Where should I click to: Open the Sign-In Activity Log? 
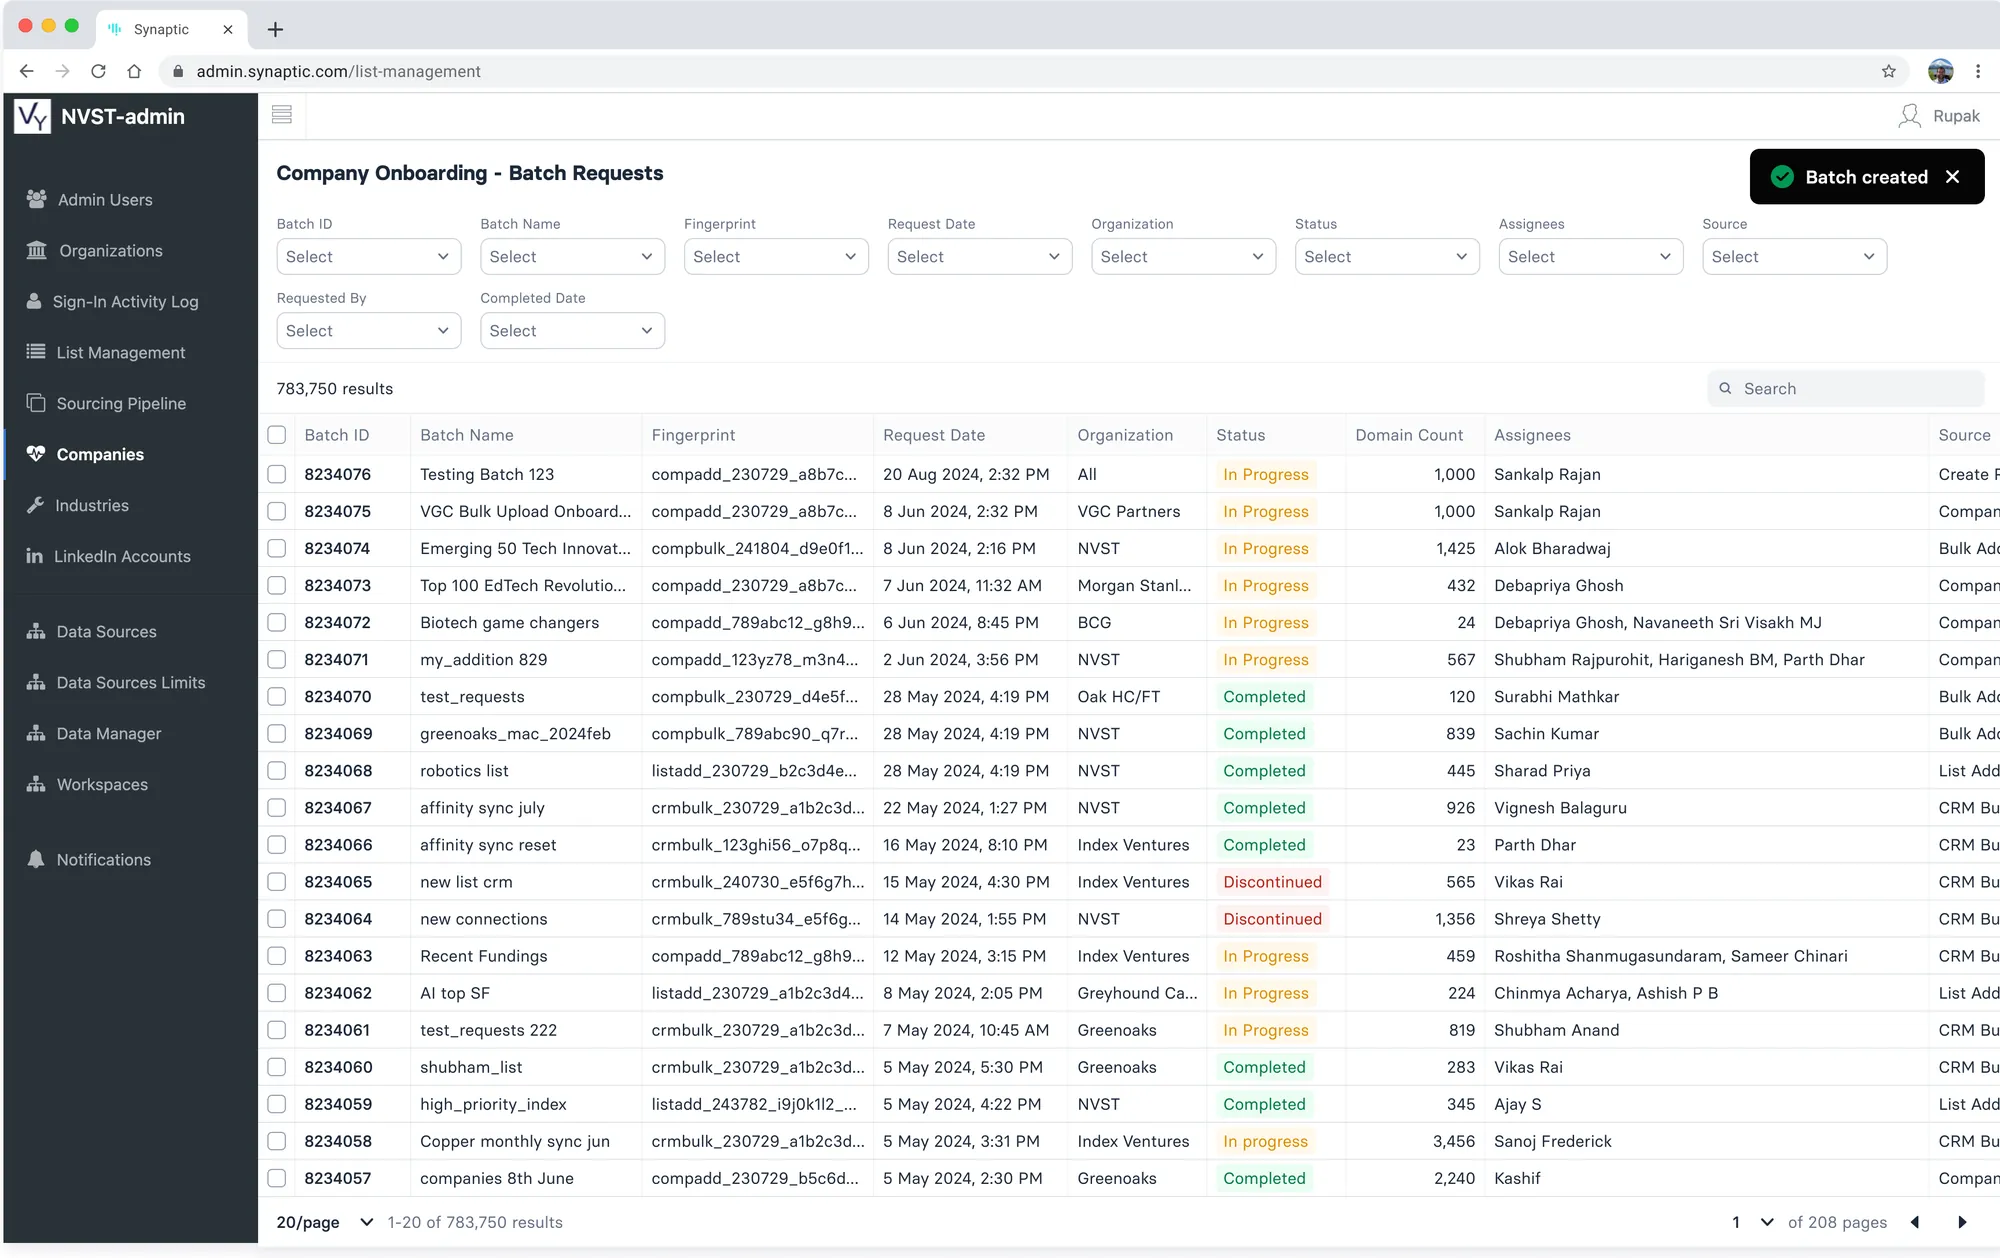pos(125,302)
